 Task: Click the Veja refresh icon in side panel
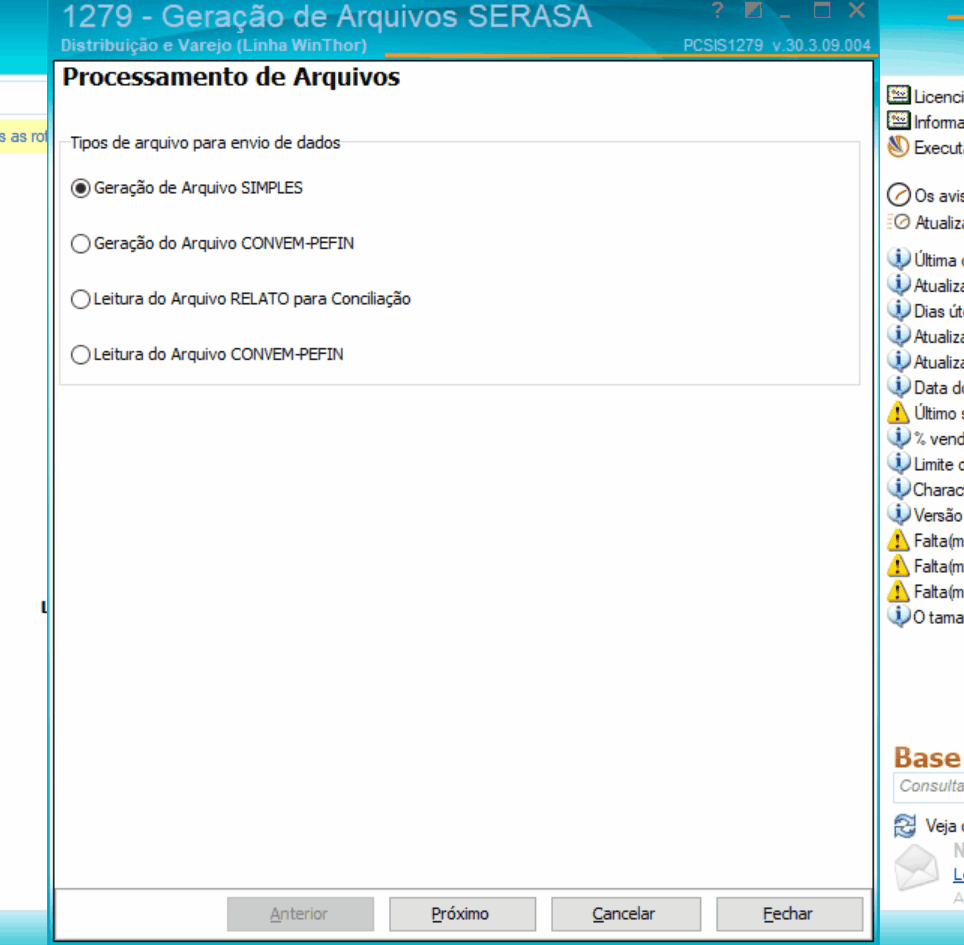(x=904, y=826)
